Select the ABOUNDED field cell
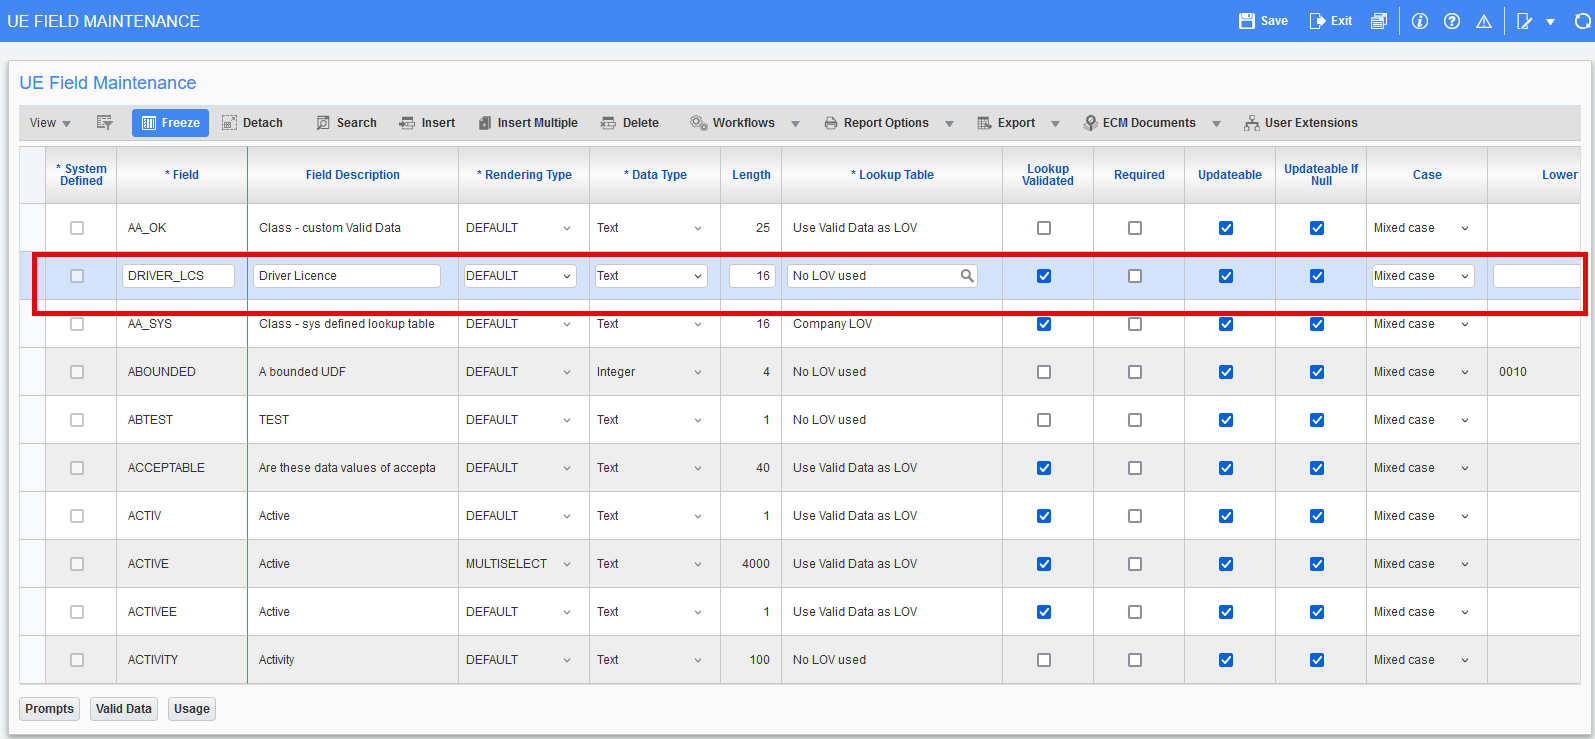 coord(182,372)
